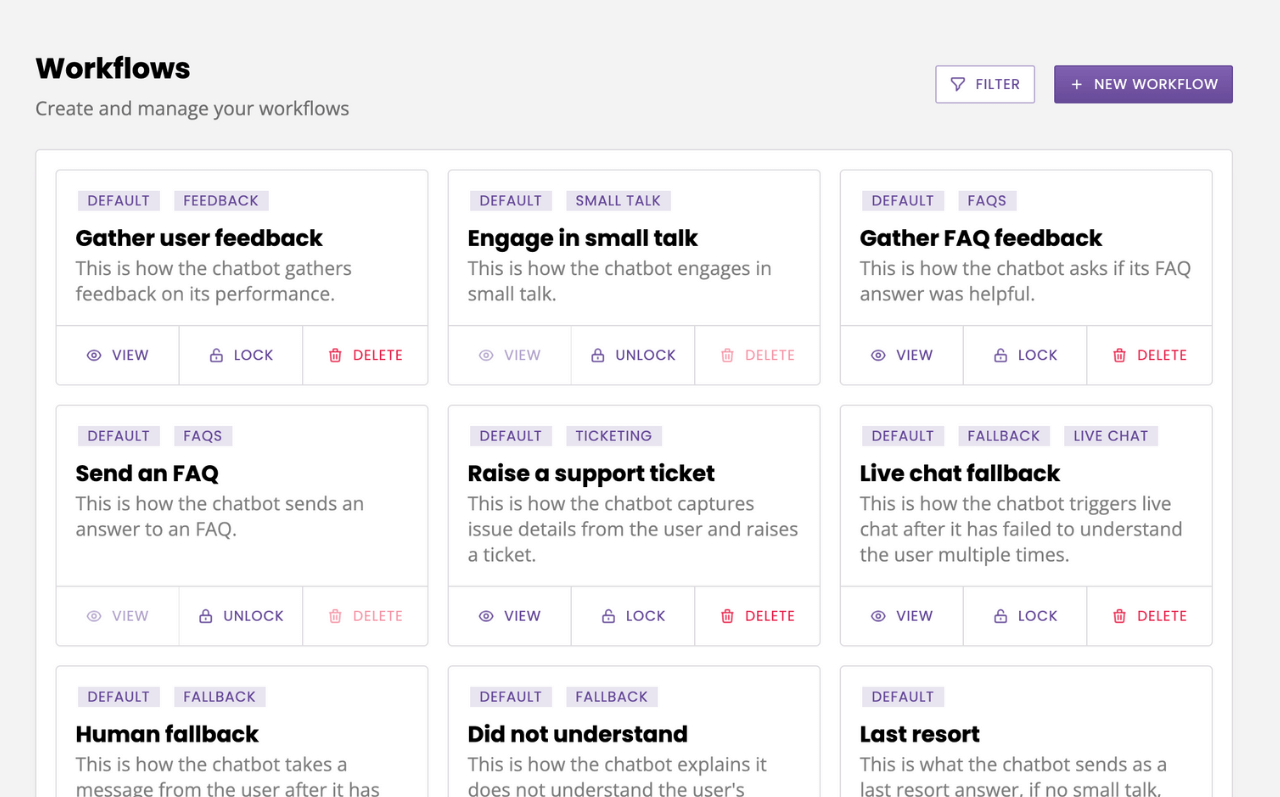Open the Did not understand workflow card
This screenshot has width=1280, height=797.
click(578, 733)
